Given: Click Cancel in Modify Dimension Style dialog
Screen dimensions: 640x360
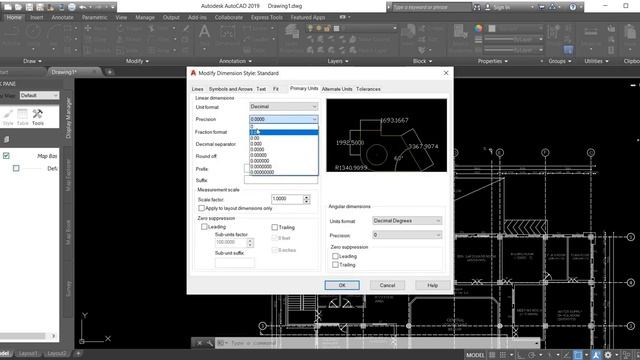Looking at the screenshot, I should [387, 285].
